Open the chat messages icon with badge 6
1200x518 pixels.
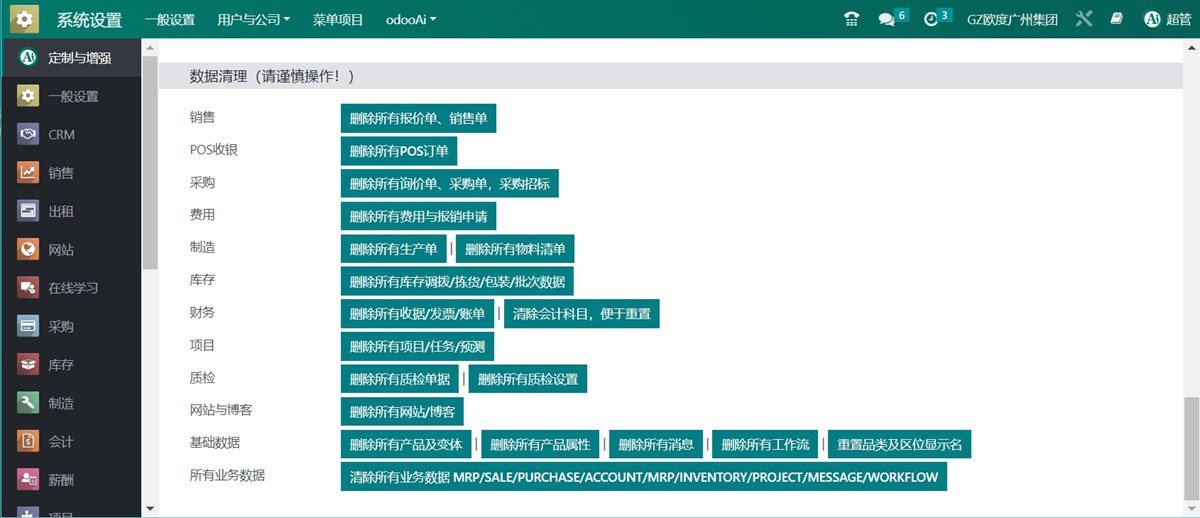[887, 19]
